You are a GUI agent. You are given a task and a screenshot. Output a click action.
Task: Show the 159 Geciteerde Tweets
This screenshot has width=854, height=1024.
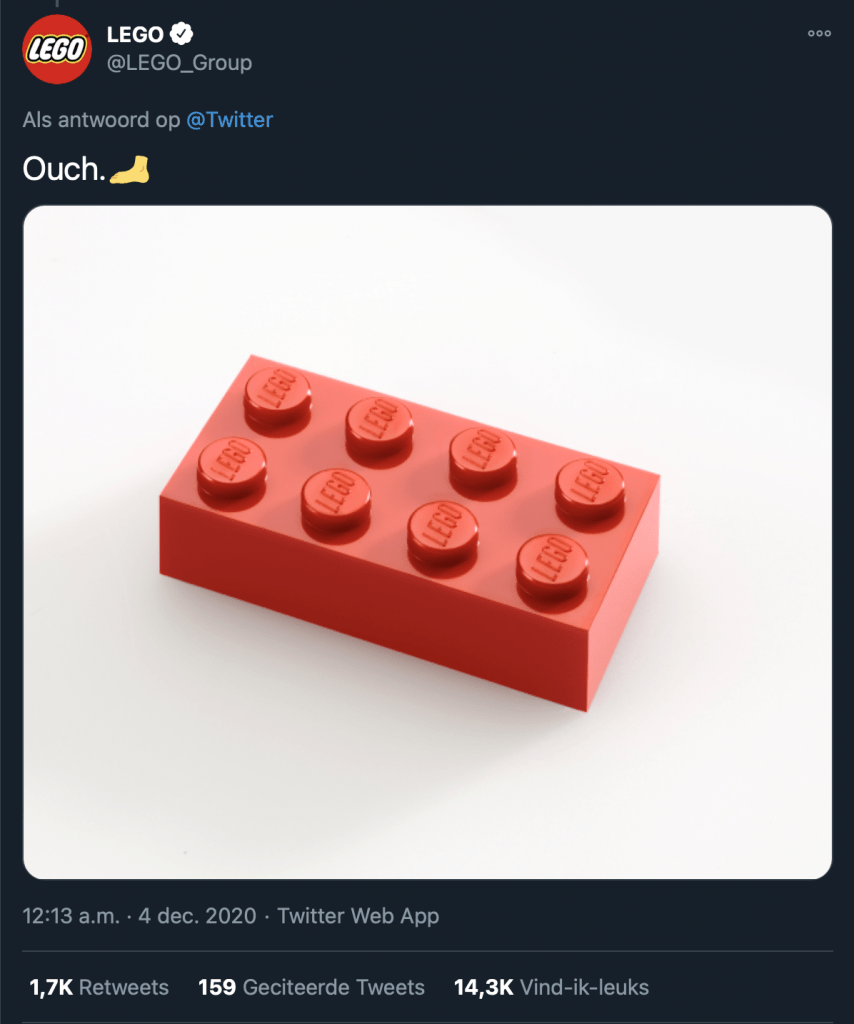pos(311,987)
